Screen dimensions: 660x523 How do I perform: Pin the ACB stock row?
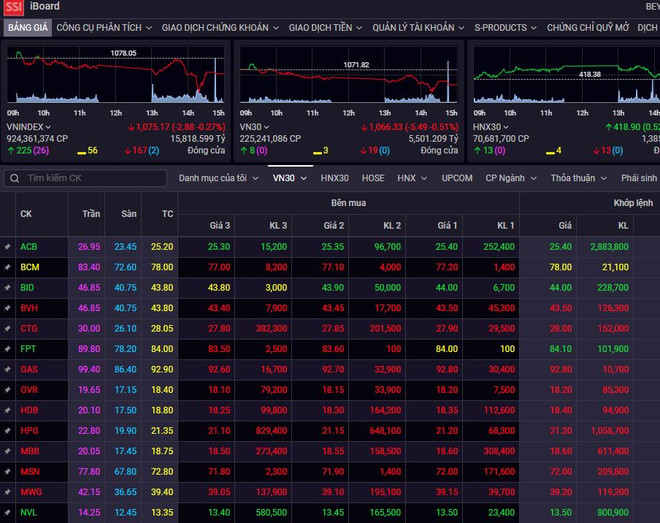click(8, 246)
